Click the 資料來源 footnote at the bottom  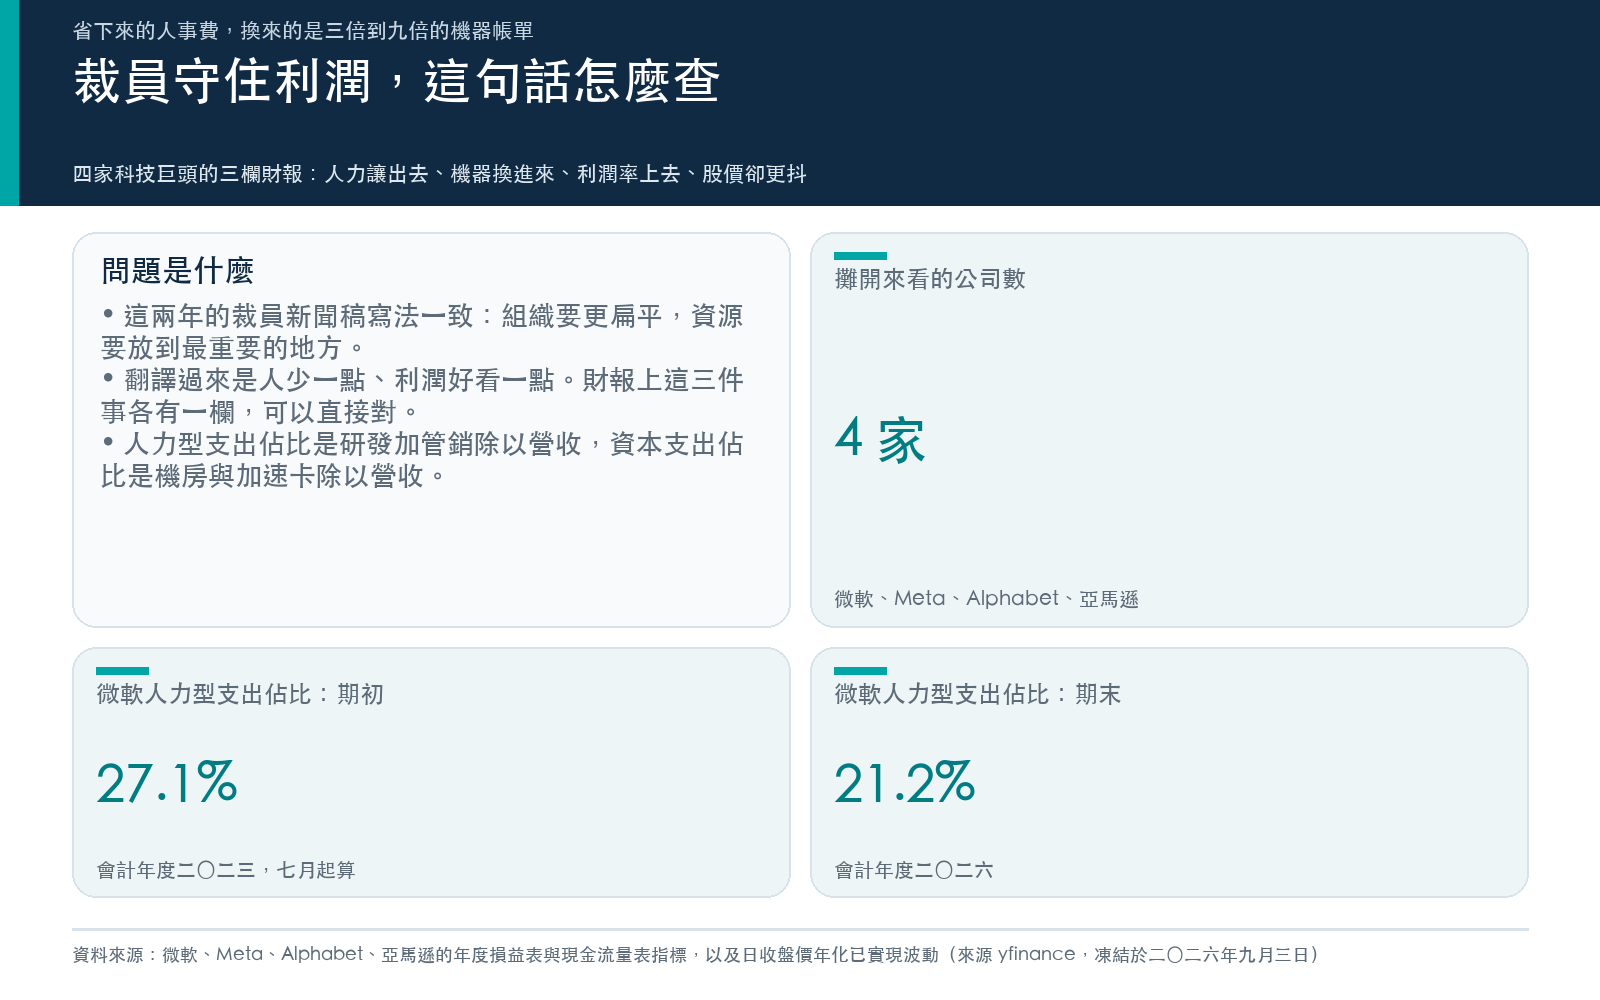[x=697, y=955]
